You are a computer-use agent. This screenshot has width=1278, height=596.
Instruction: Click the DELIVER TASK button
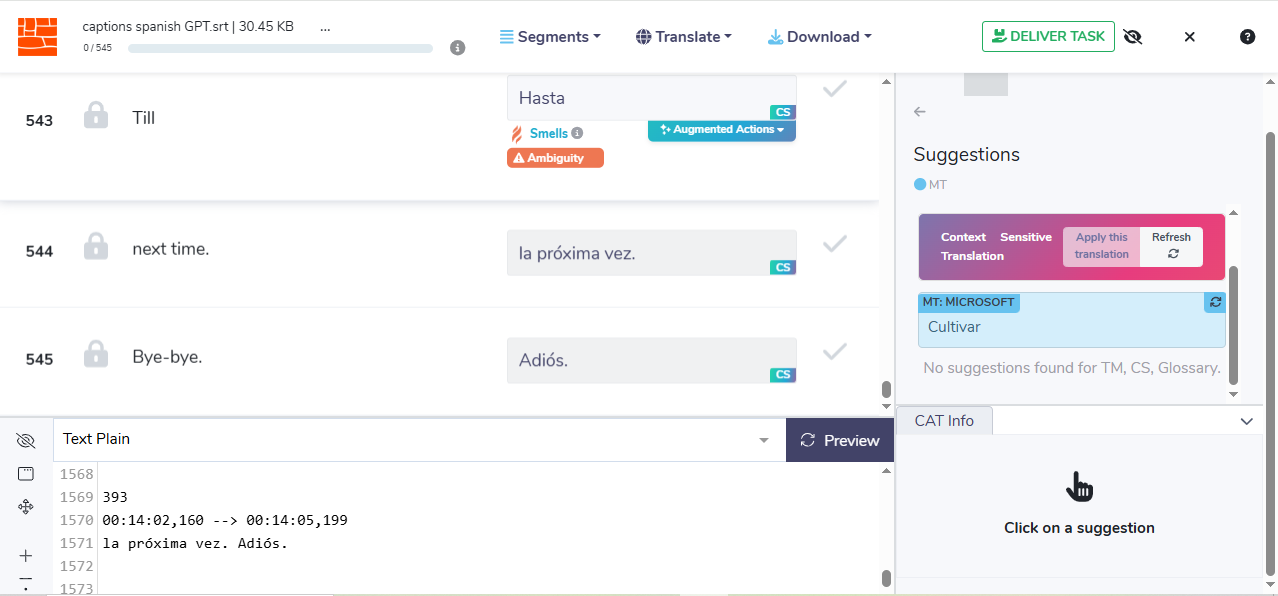pos(1048,36)
